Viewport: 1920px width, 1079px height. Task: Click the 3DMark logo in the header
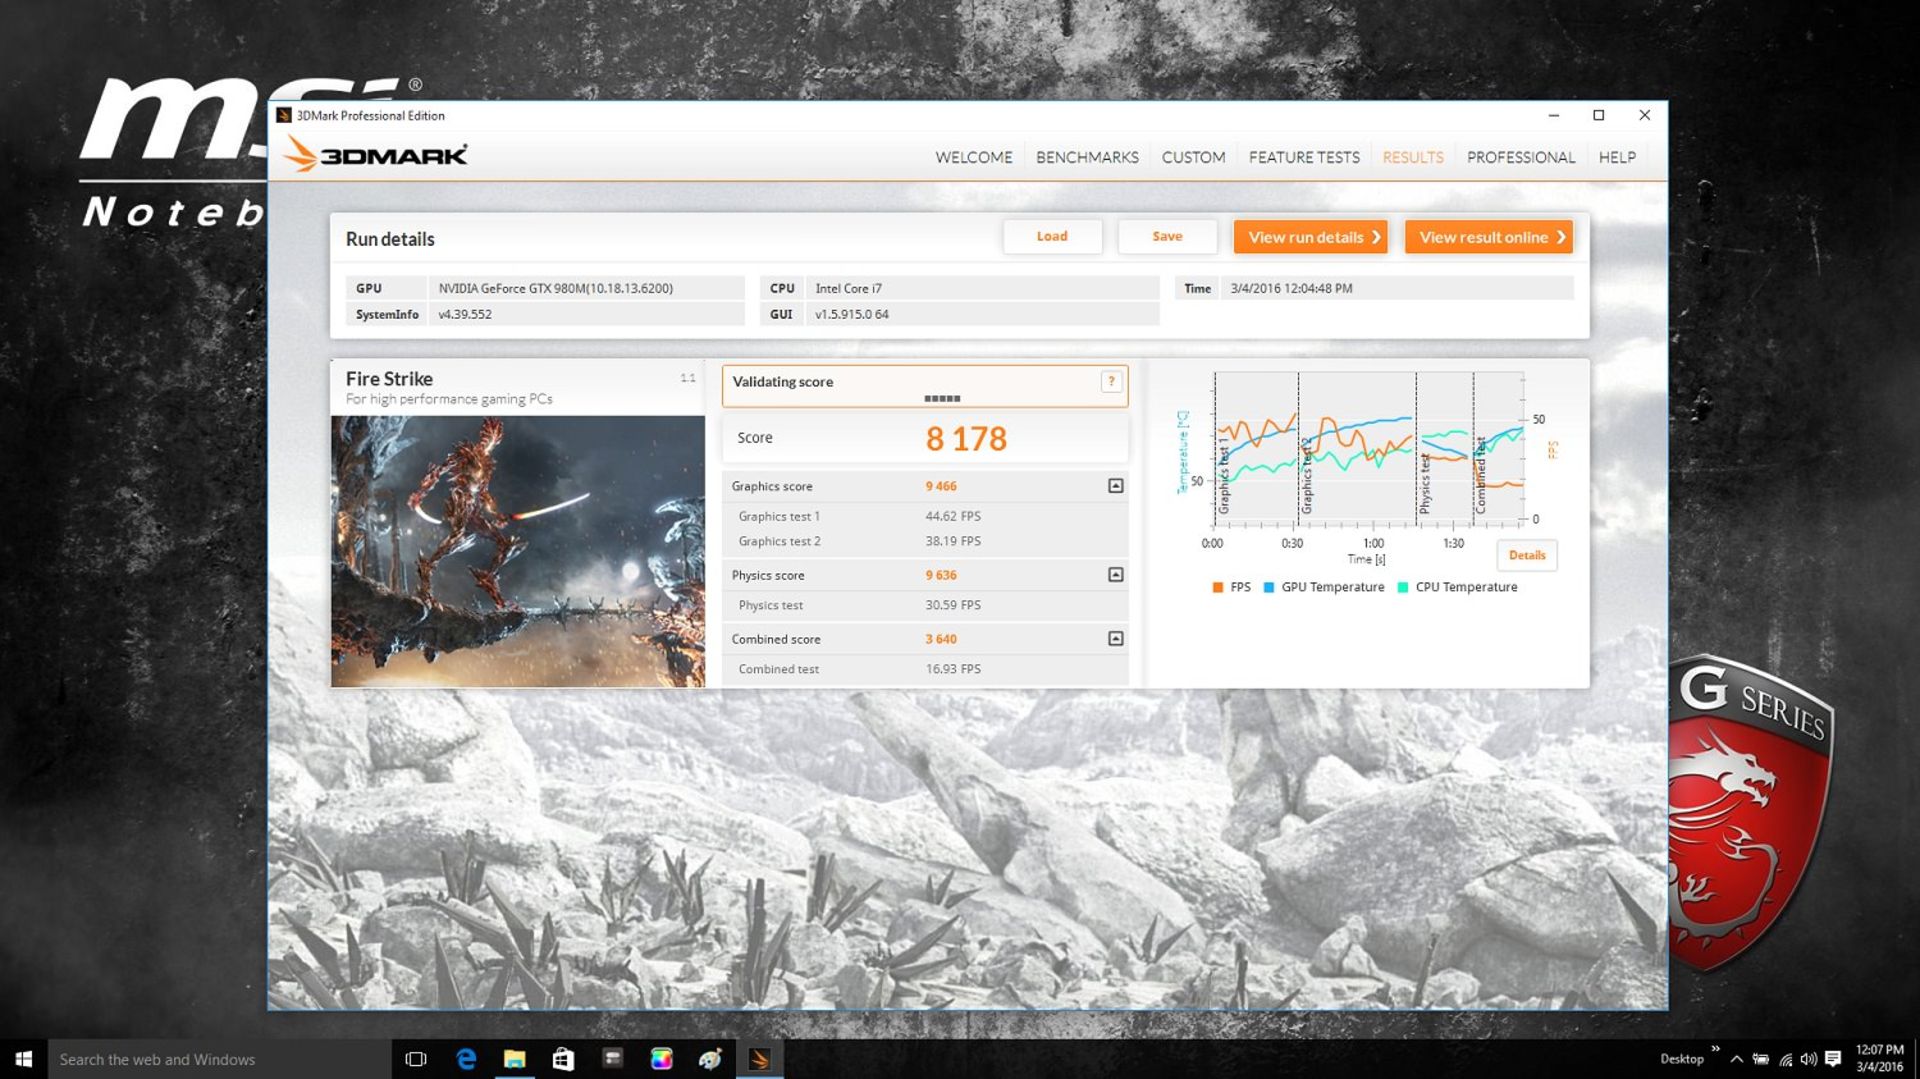375,155
